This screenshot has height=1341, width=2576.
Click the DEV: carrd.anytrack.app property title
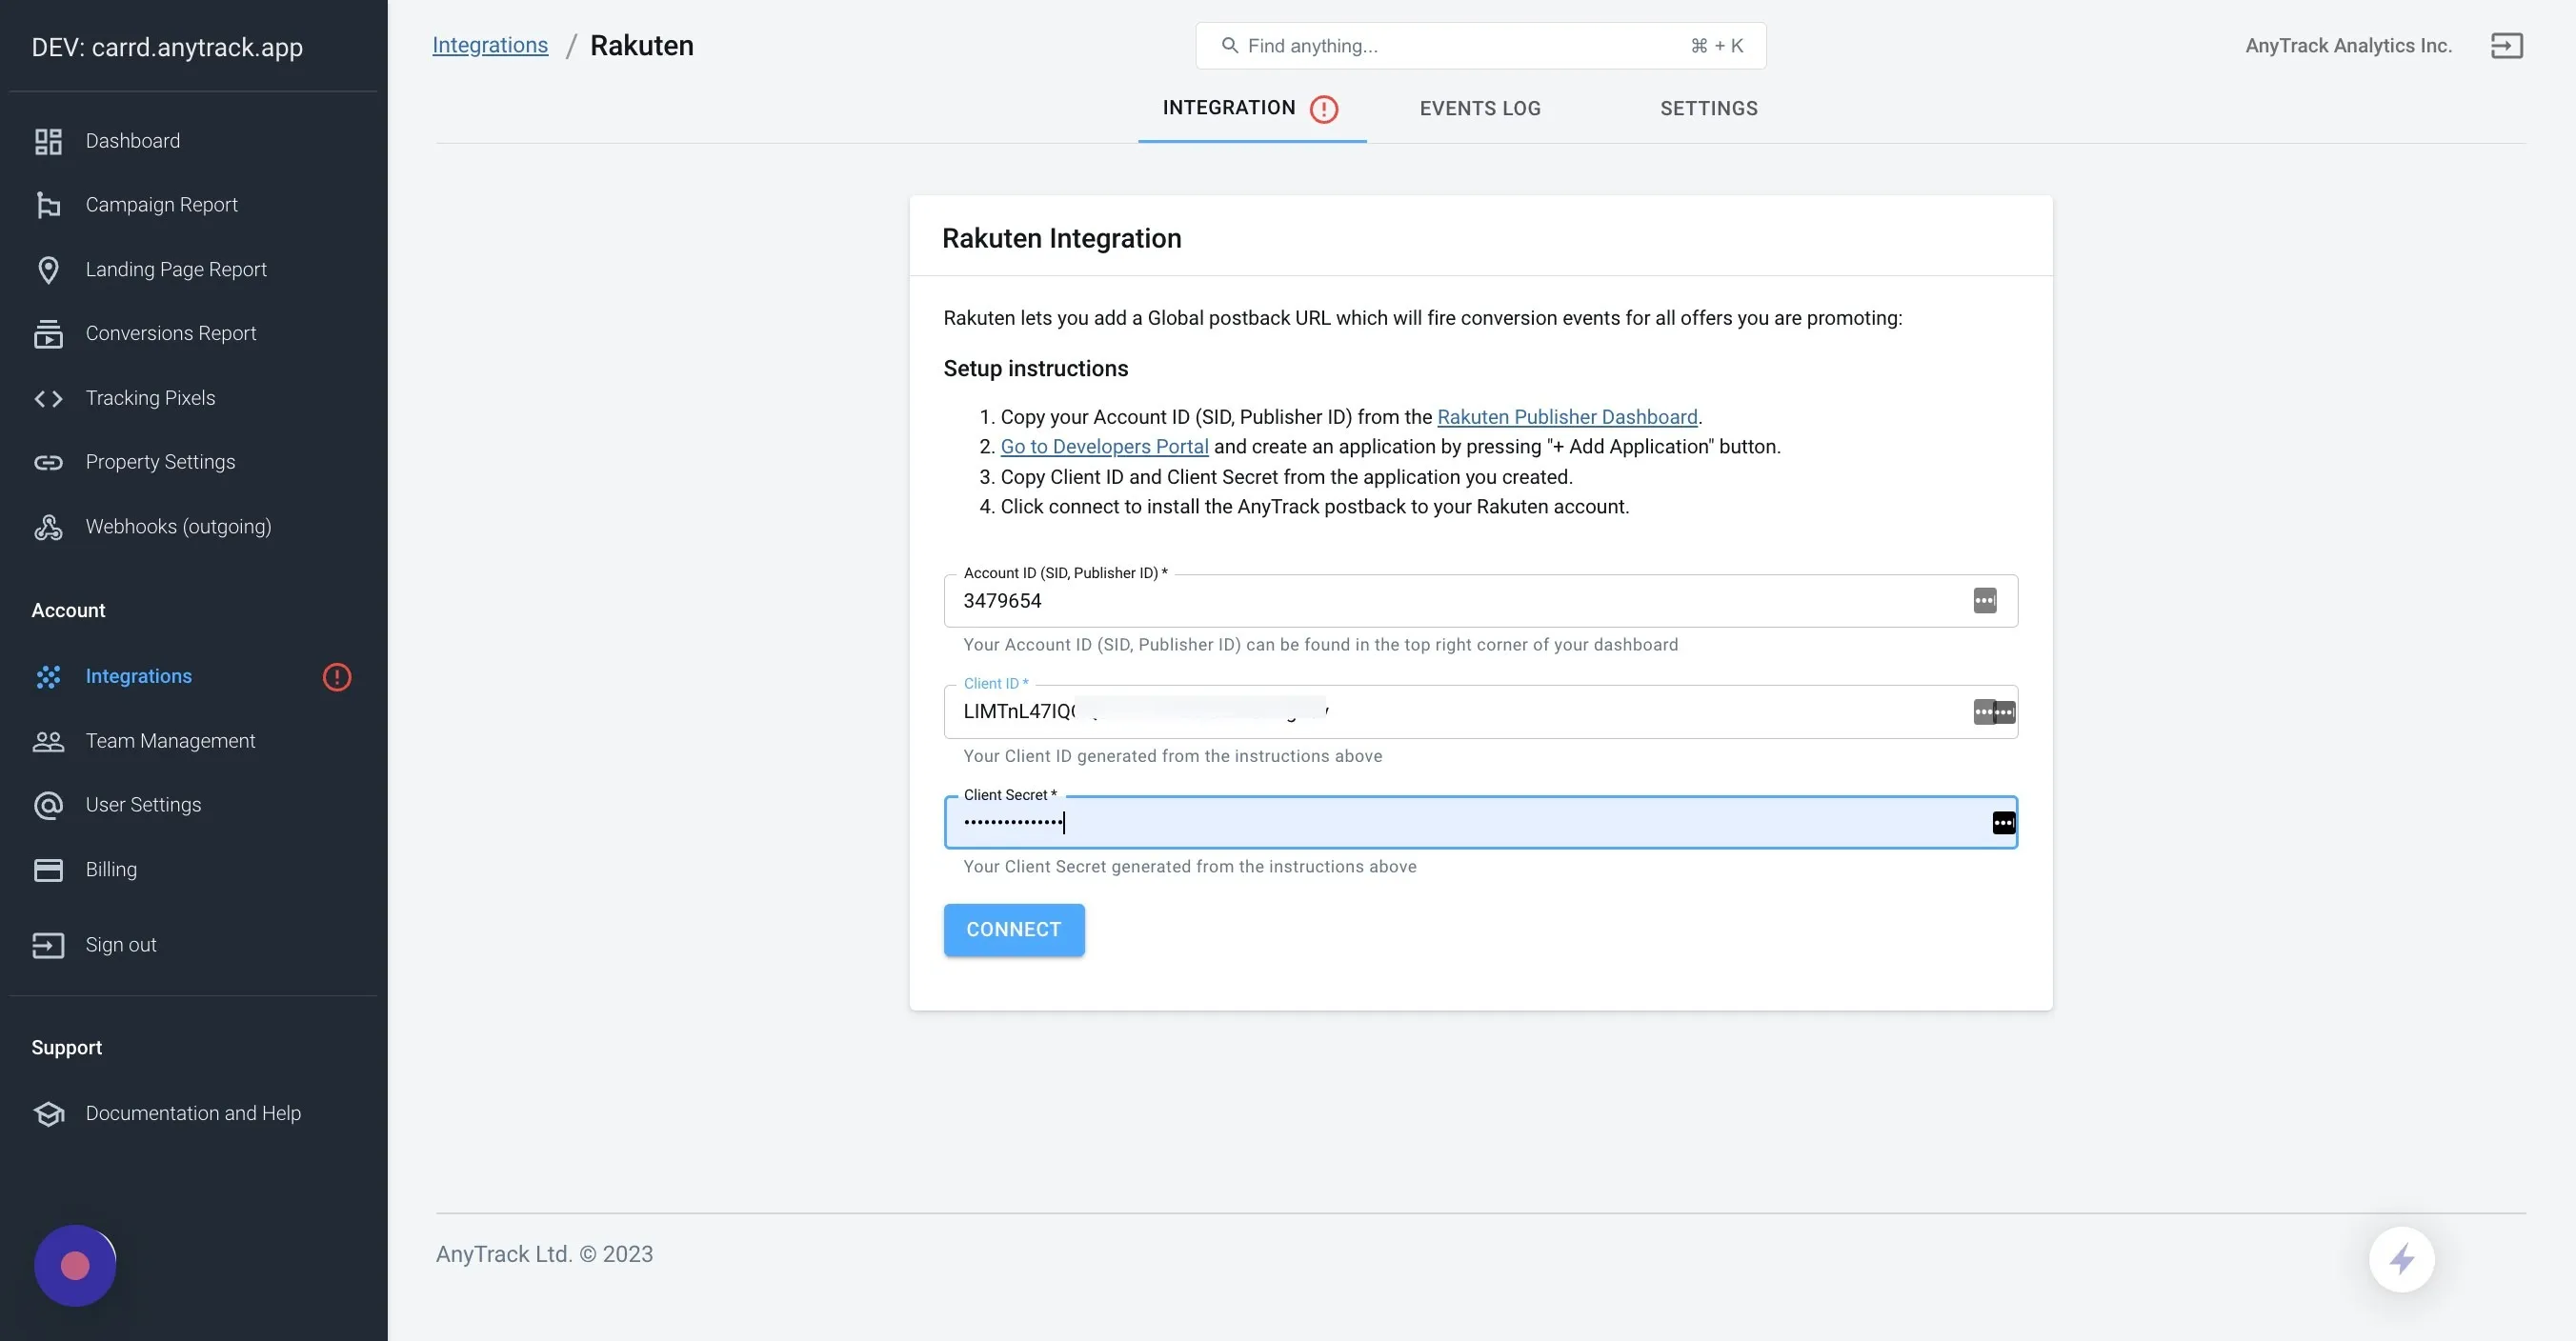click(167, 47)
